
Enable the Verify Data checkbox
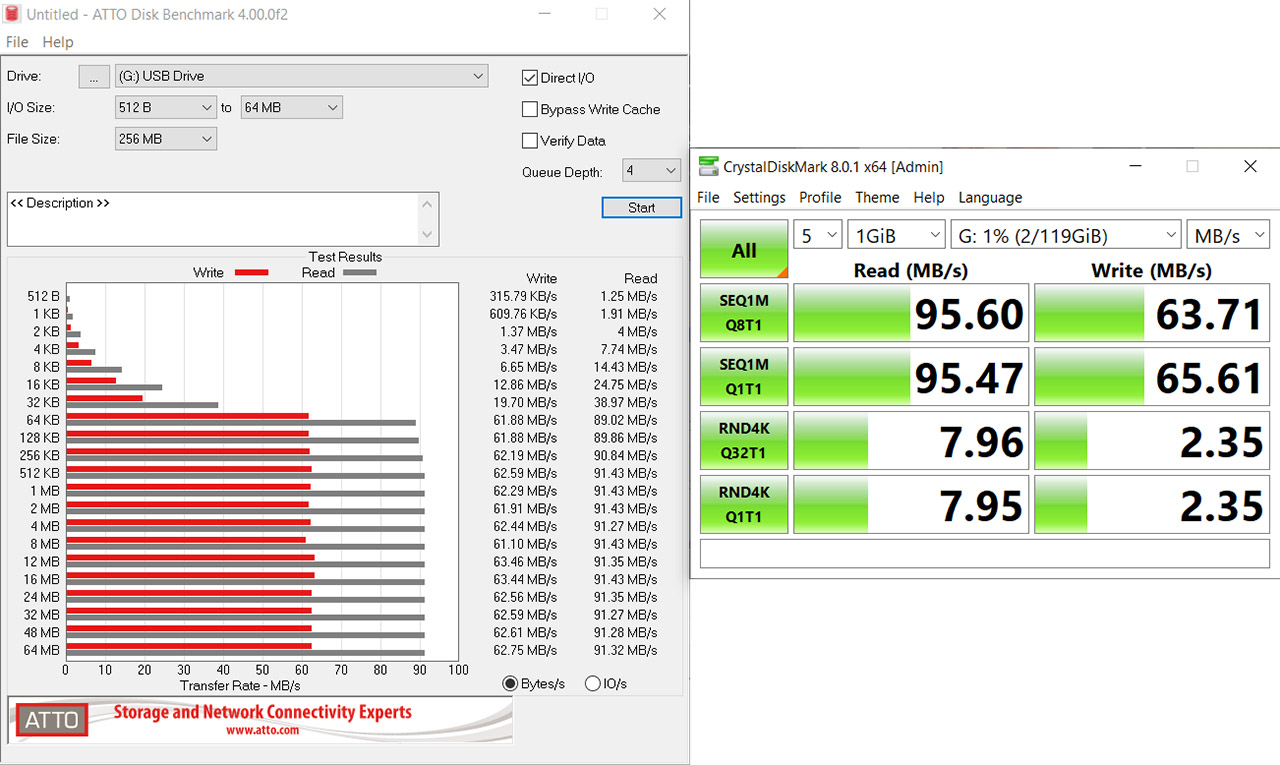click(x=530, y=141)
